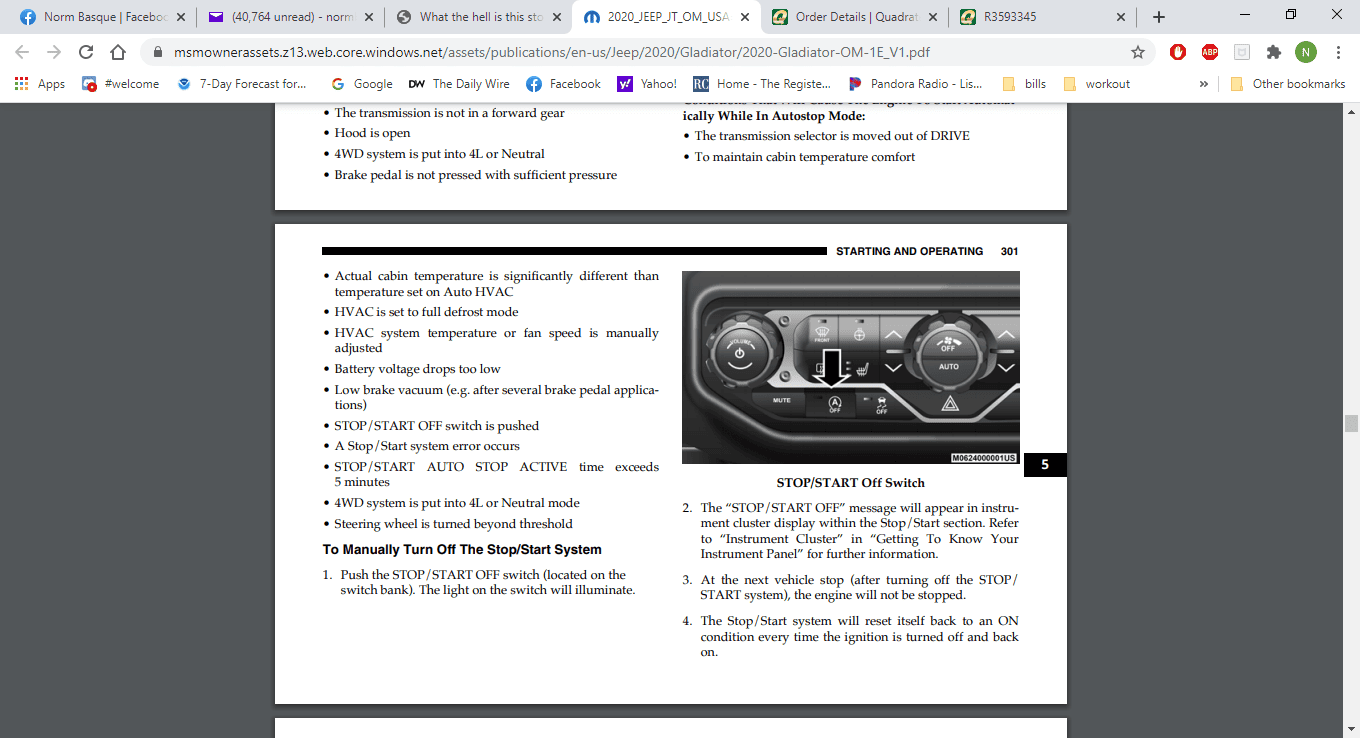1360x738 pixels.
Task: Open a new browser tab
Action: pos(1158,17)
